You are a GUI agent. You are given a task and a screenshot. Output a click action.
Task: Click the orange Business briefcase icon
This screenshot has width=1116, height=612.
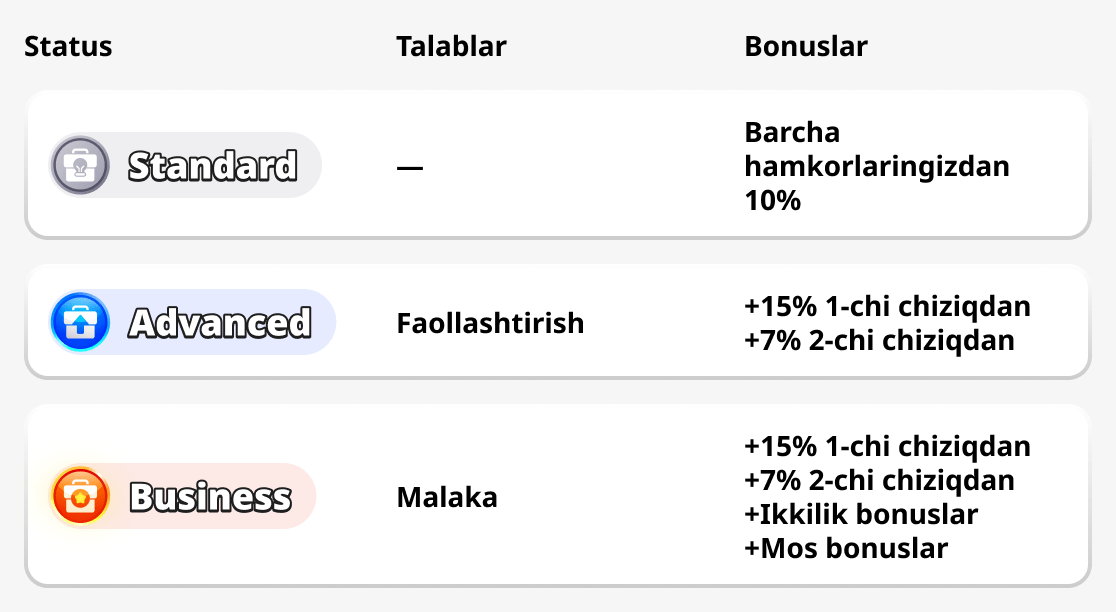[80, 496]
